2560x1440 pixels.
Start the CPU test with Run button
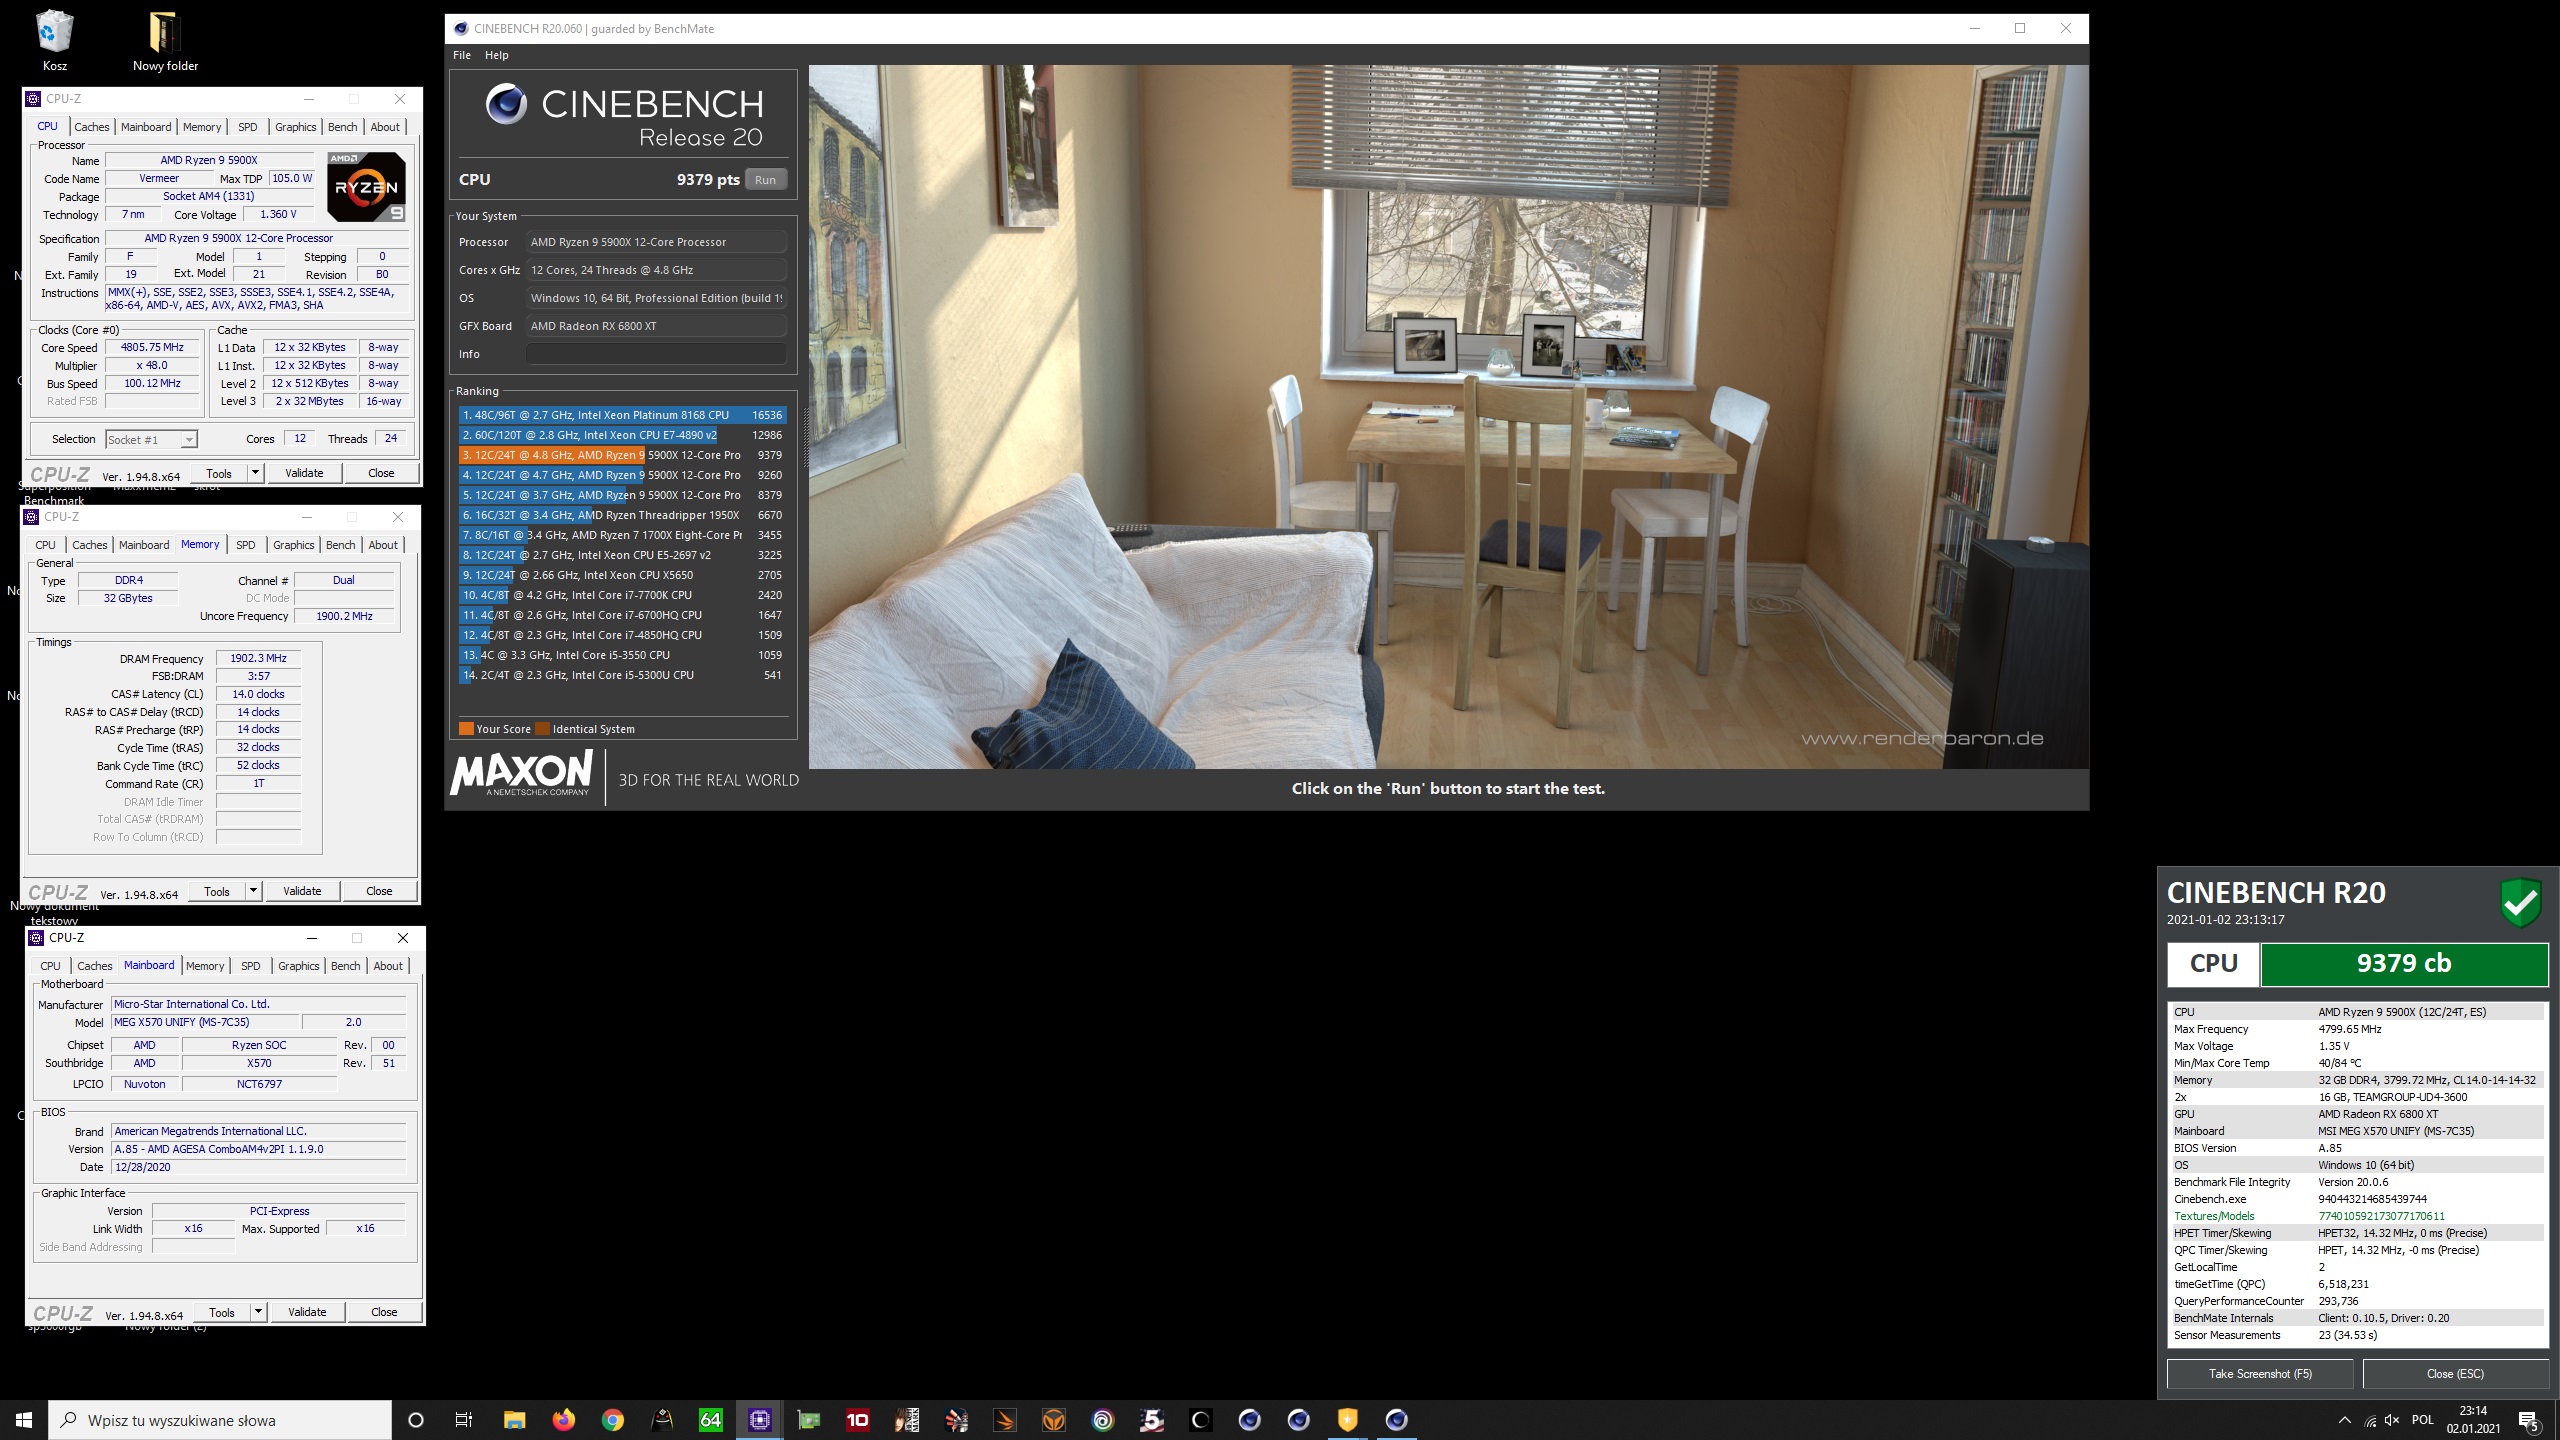pos(765,180)
